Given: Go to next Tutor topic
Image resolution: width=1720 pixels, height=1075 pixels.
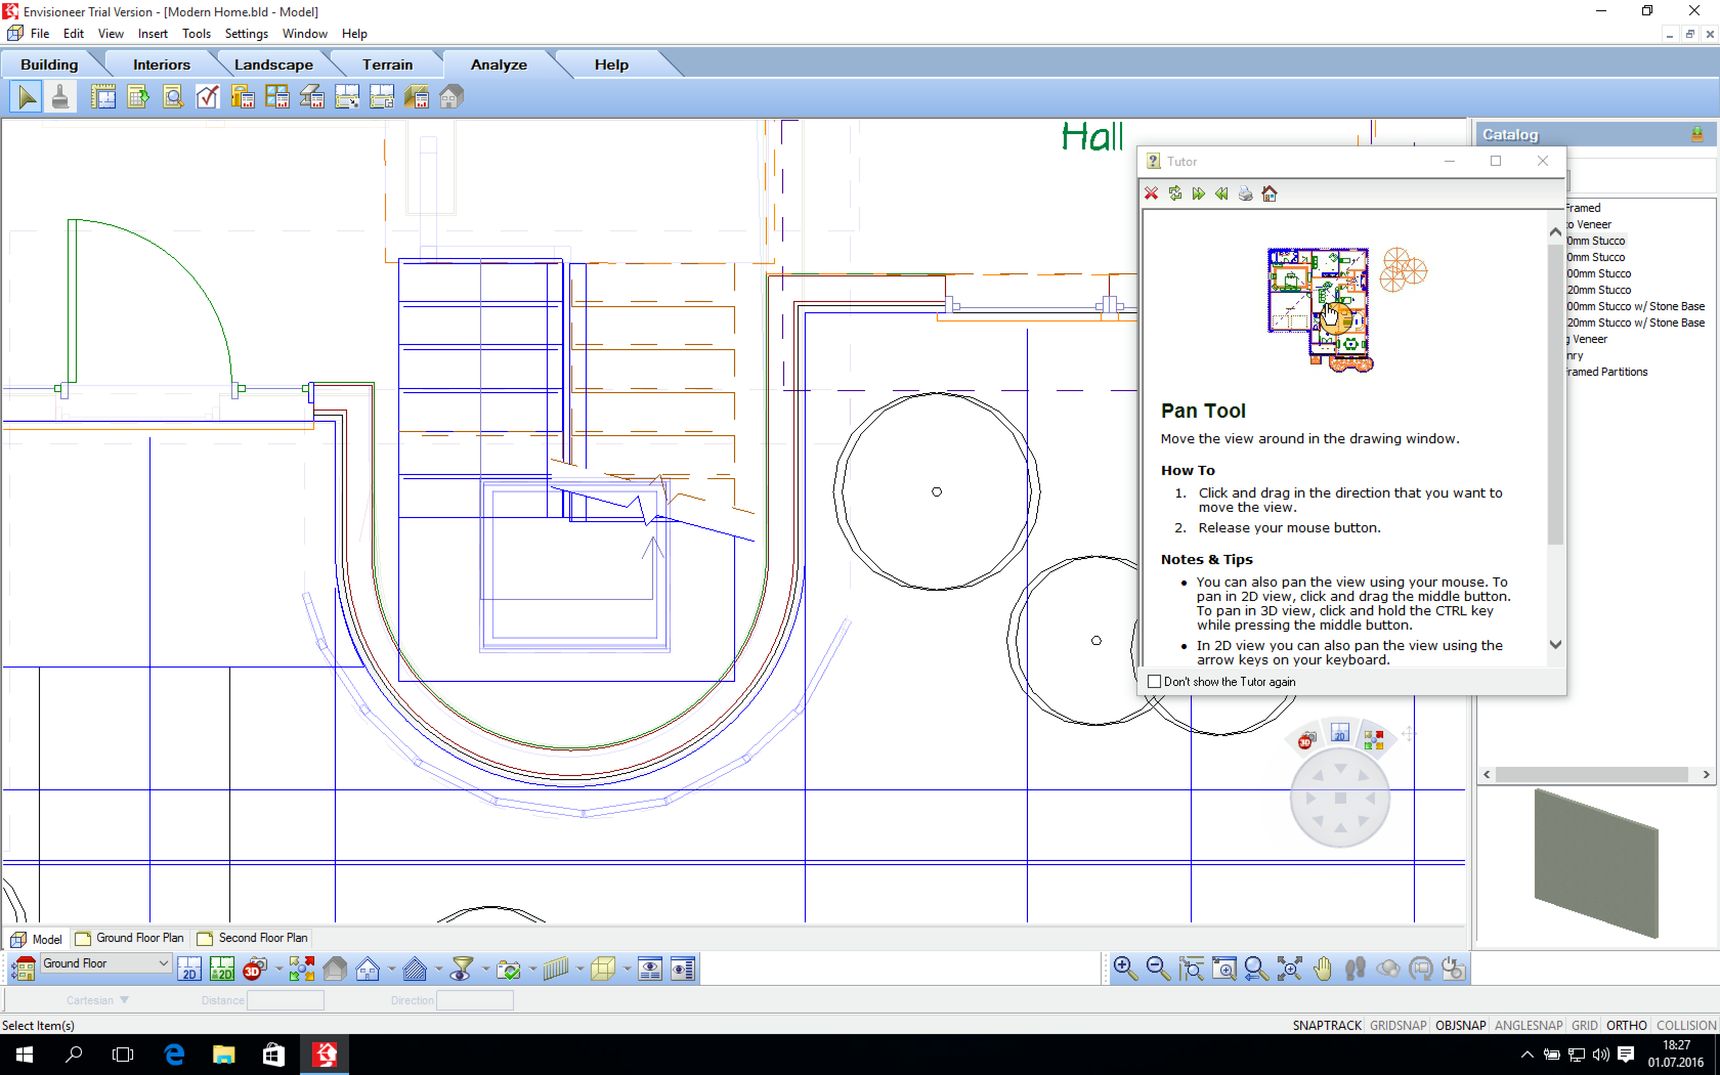Looking at the screenshot, I should [x=1198, y=193].
